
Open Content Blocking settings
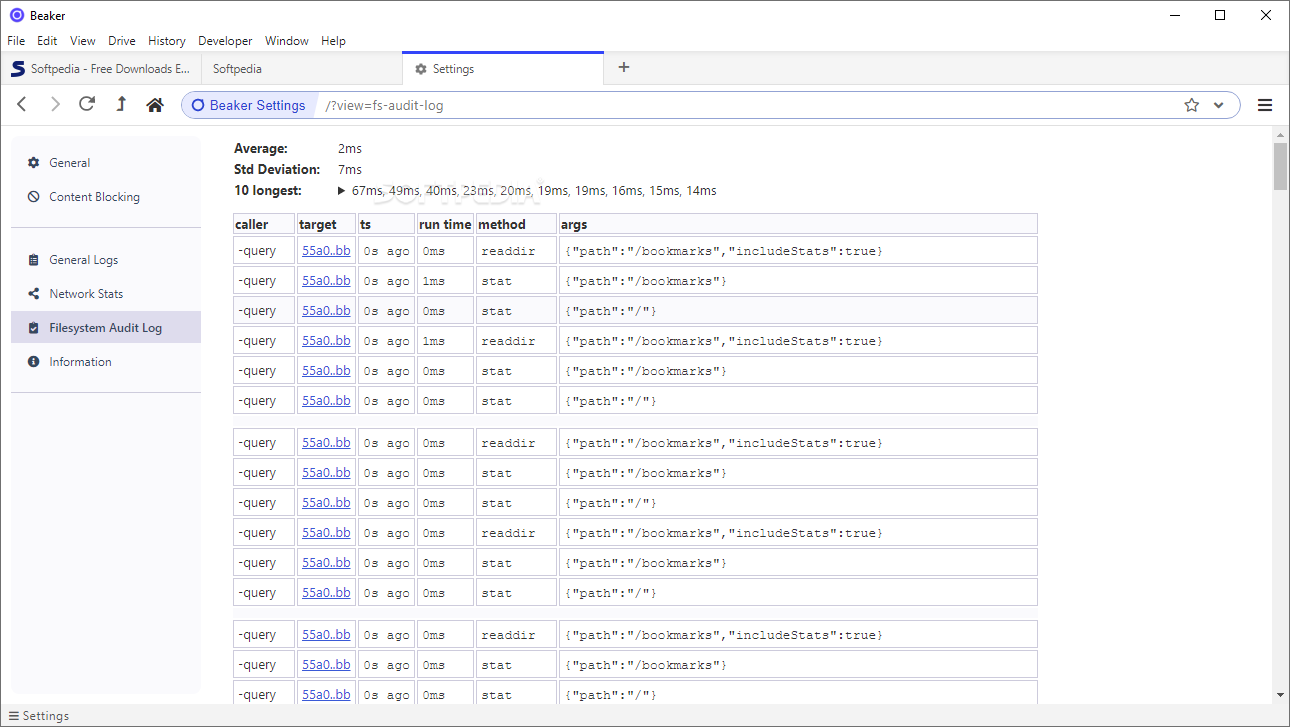[x=106, y=197]
